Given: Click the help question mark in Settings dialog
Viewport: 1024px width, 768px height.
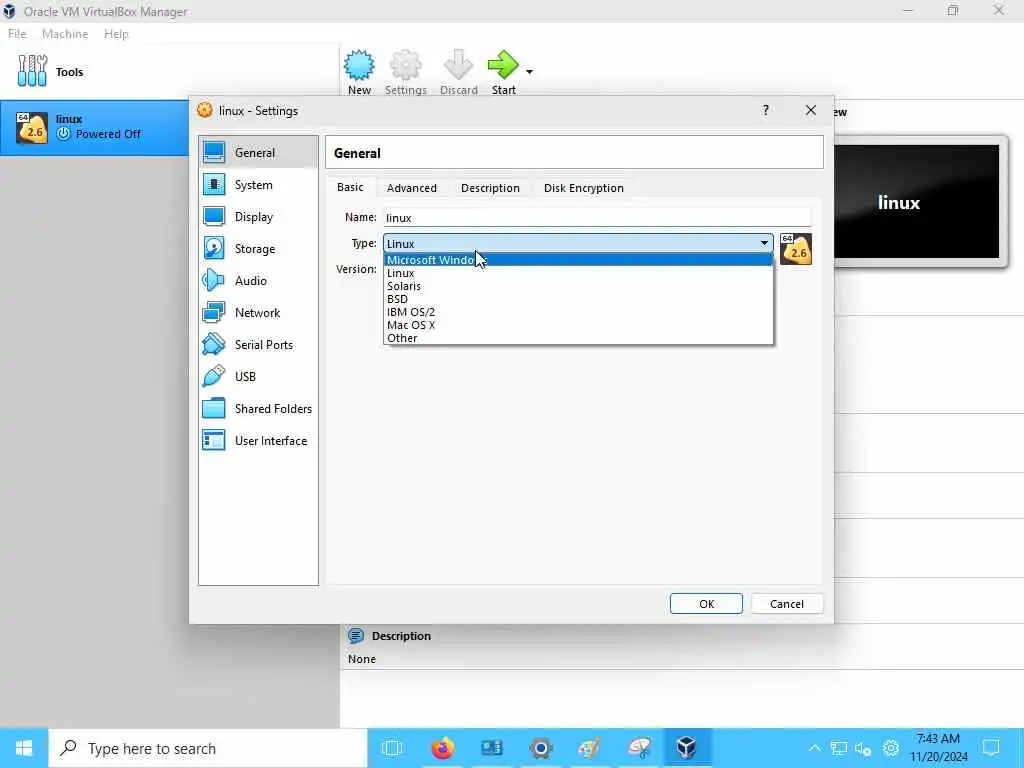Looking at the screenshot, I should 765,110.
